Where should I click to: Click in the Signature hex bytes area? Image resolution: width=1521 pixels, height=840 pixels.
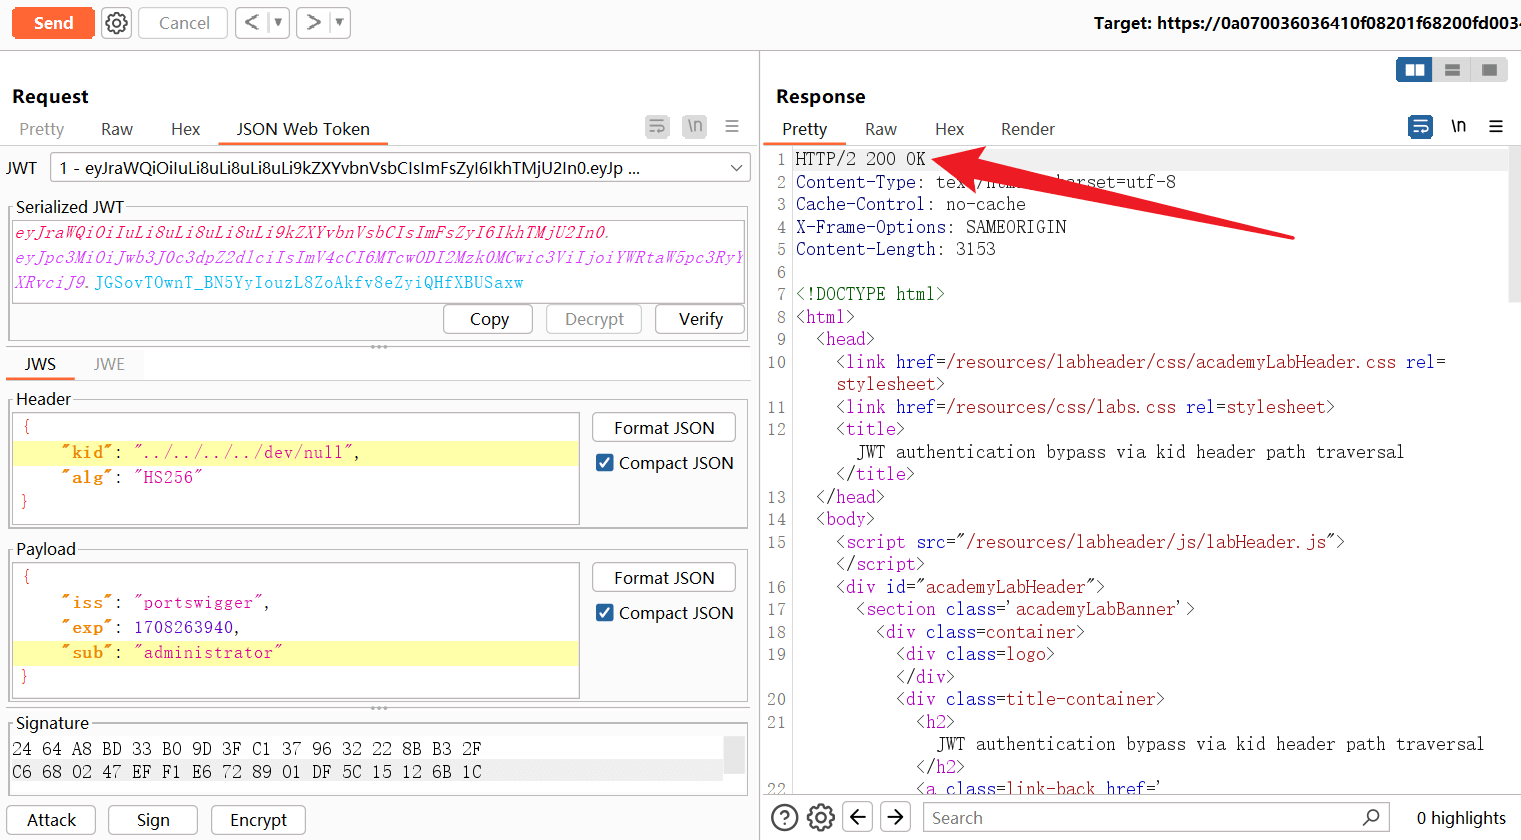click(367, 760)
